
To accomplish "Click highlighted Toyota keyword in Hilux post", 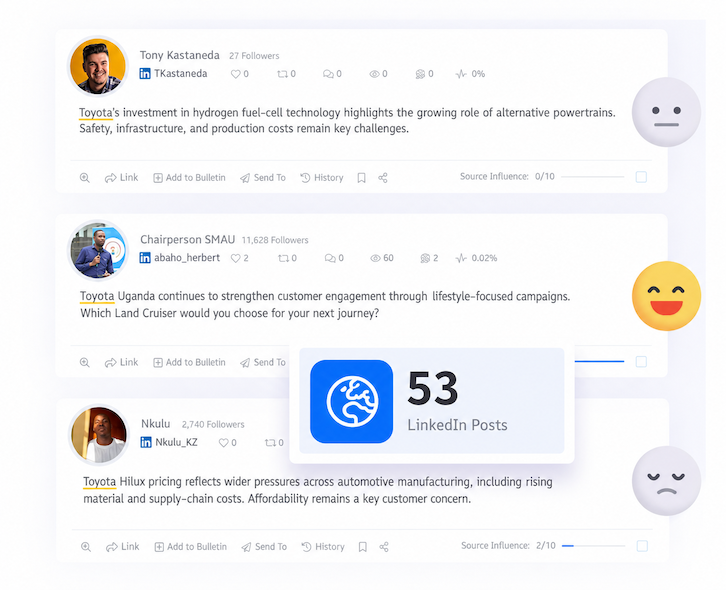I will (x=100, y=482).
